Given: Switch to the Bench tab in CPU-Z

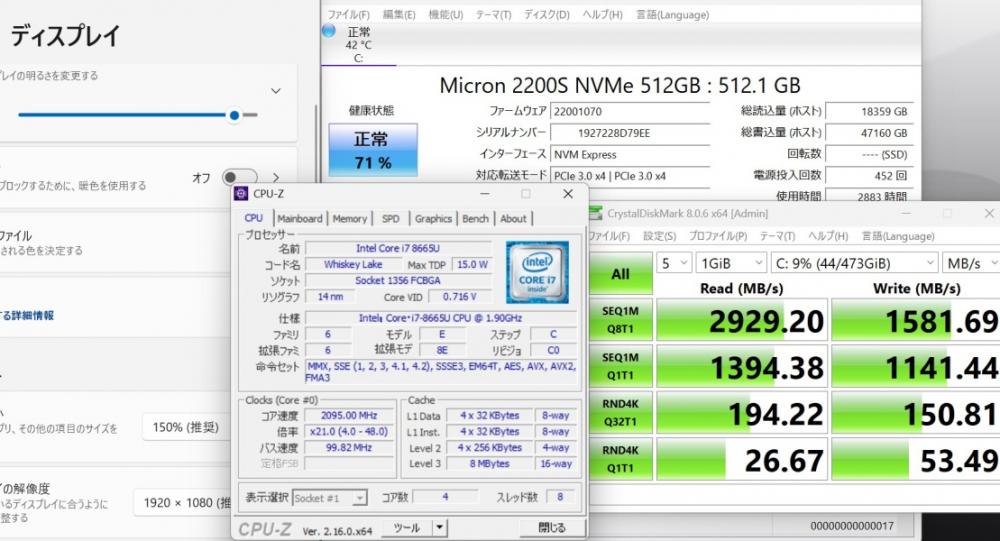Looking at the screenshot, I should pyautogui.click(x=475, y=218).
